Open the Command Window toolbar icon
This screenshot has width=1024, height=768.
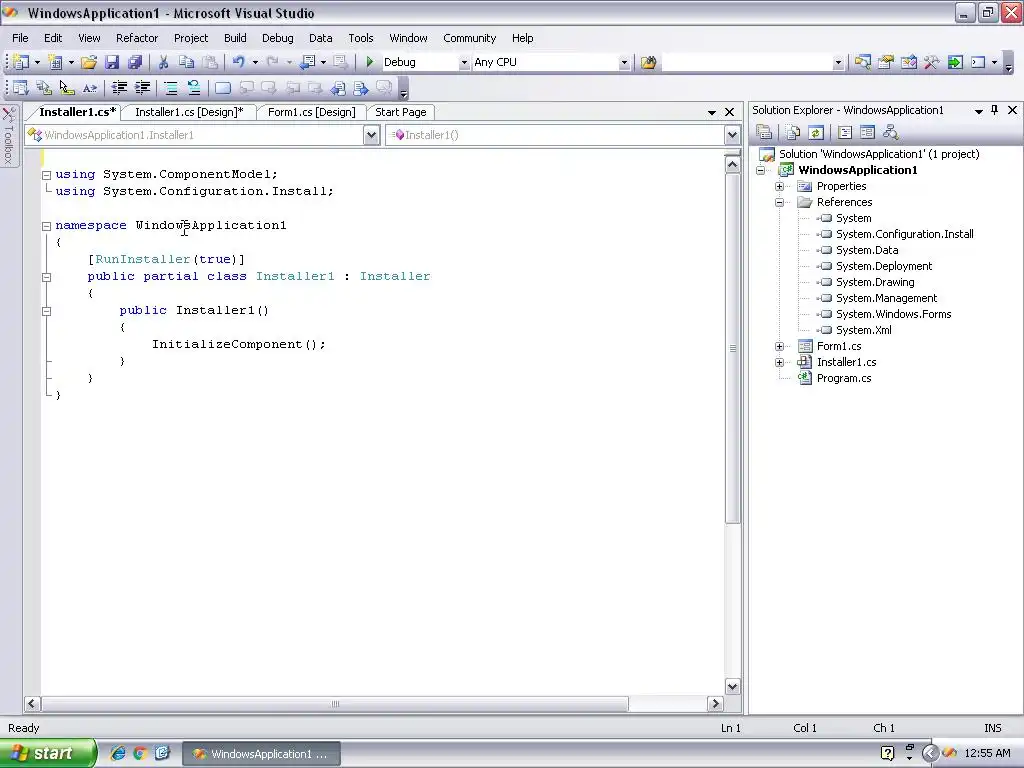(x=978, y=62)
